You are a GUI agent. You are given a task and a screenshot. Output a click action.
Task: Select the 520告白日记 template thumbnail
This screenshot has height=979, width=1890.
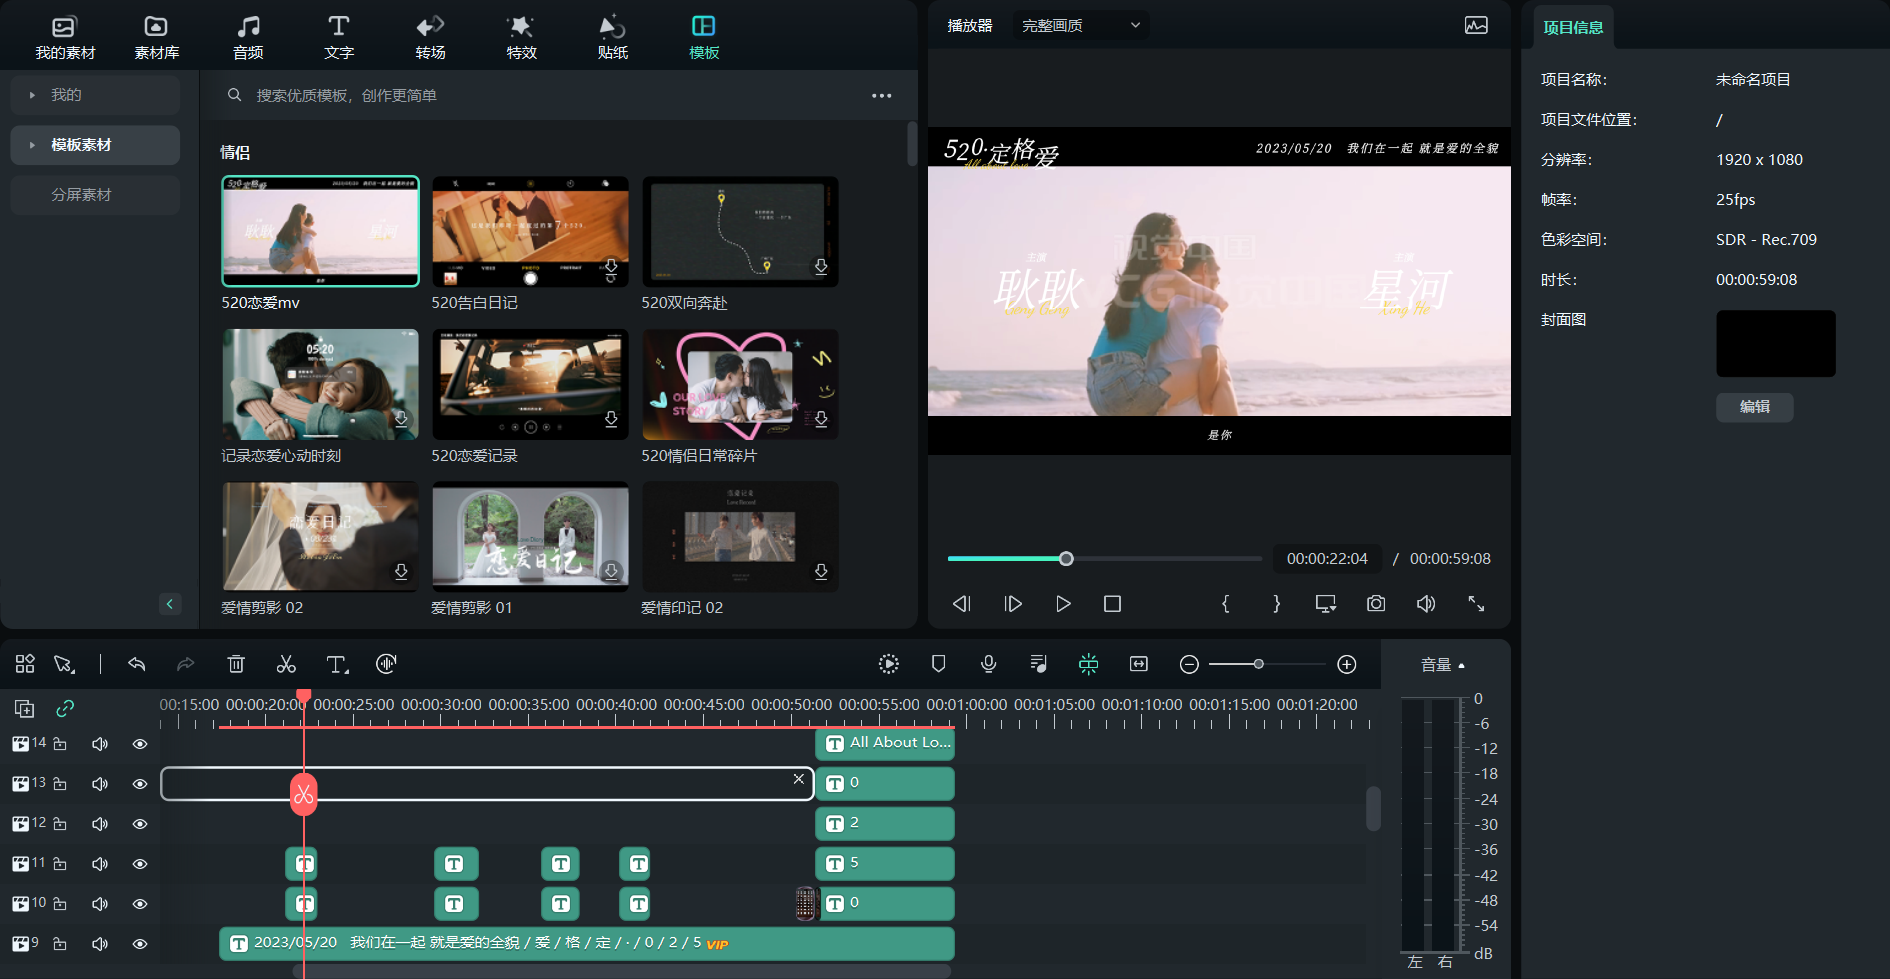pyautogui.click(x=530, y=232)
